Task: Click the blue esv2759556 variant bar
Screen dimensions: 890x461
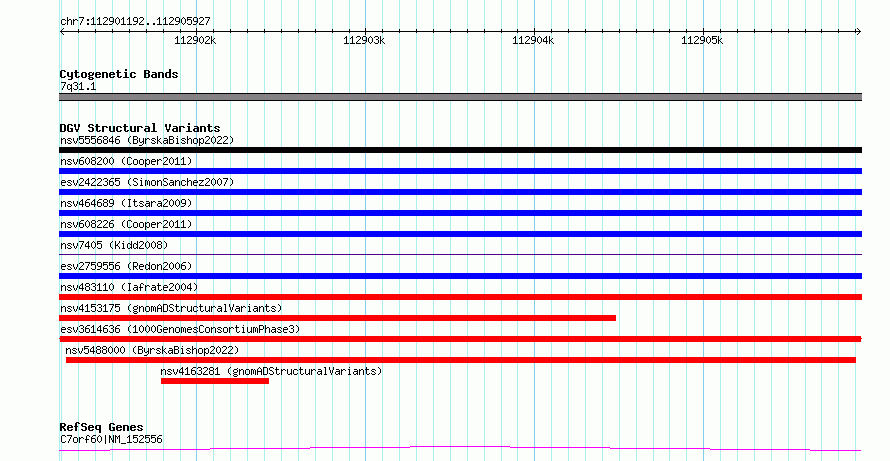Action: 460,276
